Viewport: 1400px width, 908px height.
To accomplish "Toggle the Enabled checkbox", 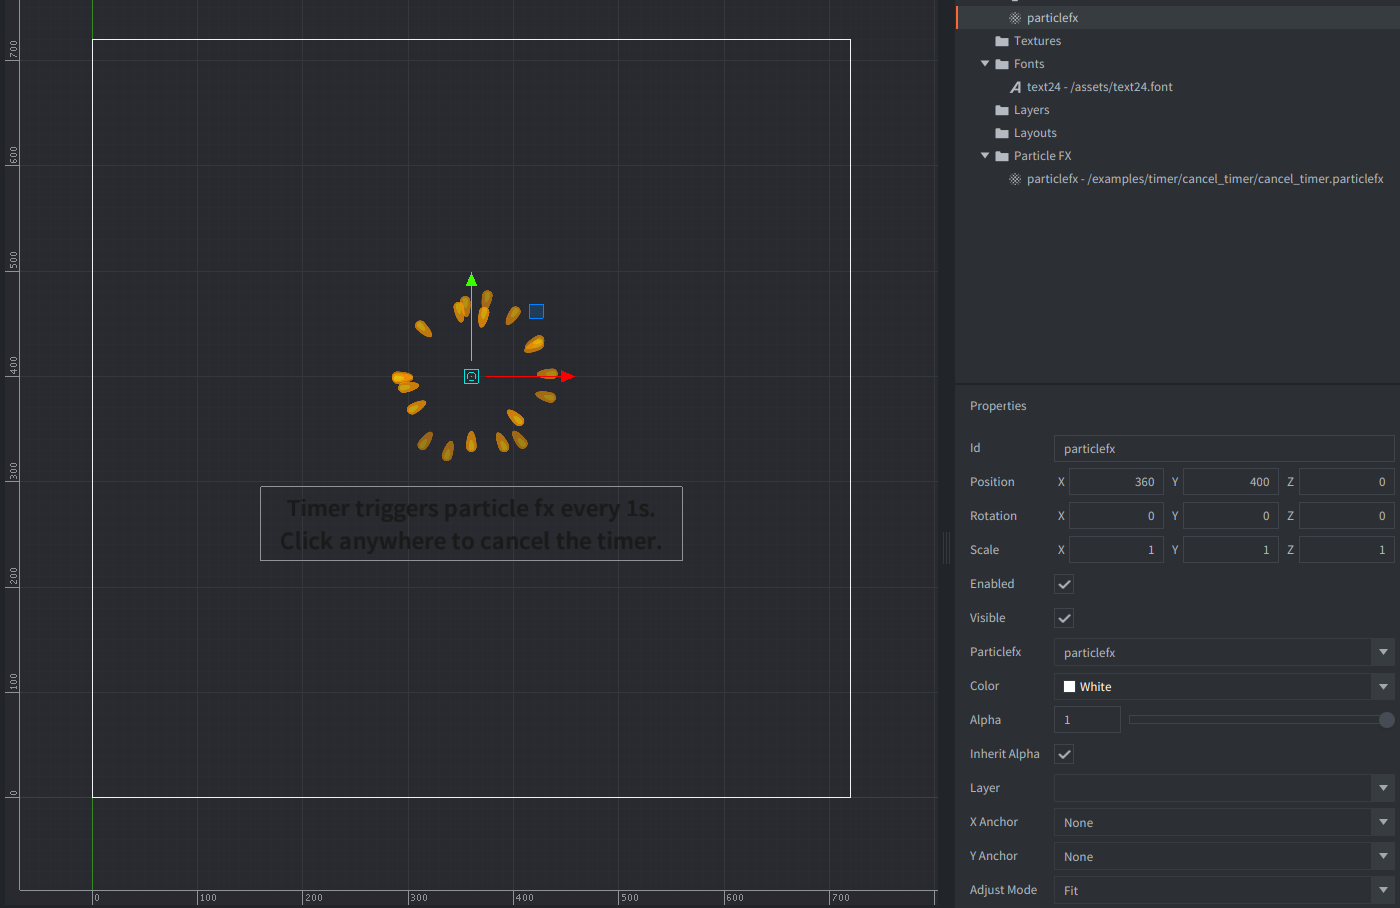I will [x=1064, y=584].
